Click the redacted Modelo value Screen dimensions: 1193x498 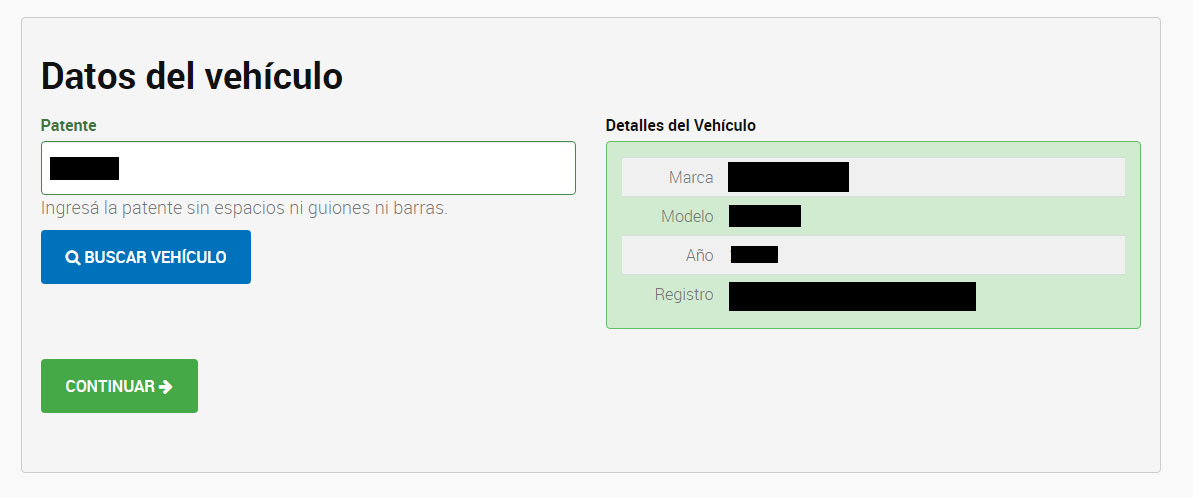click(765, 216)
